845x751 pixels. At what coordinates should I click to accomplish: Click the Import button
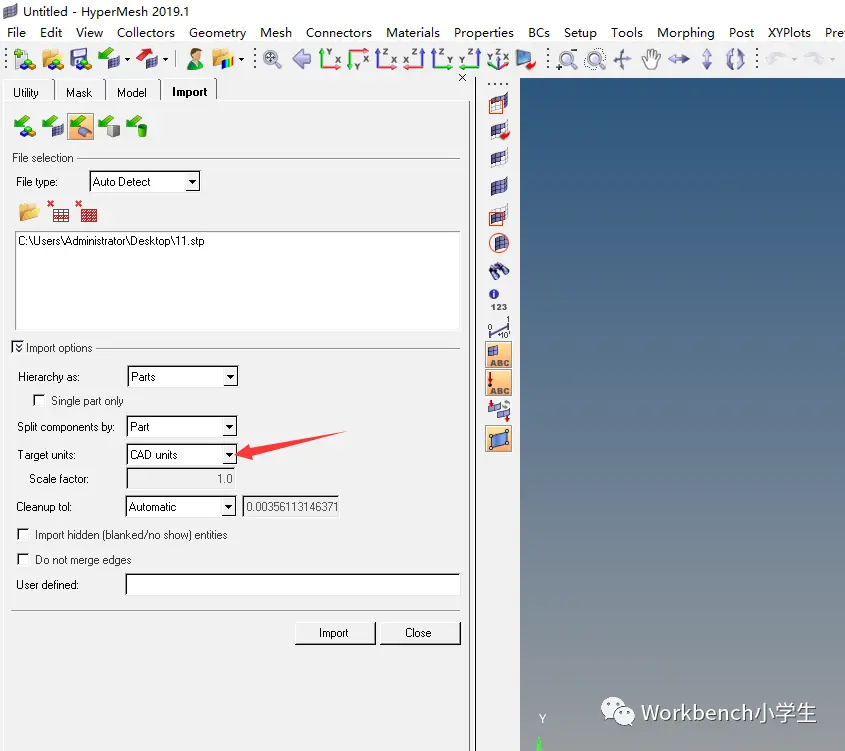coord(335,632)
